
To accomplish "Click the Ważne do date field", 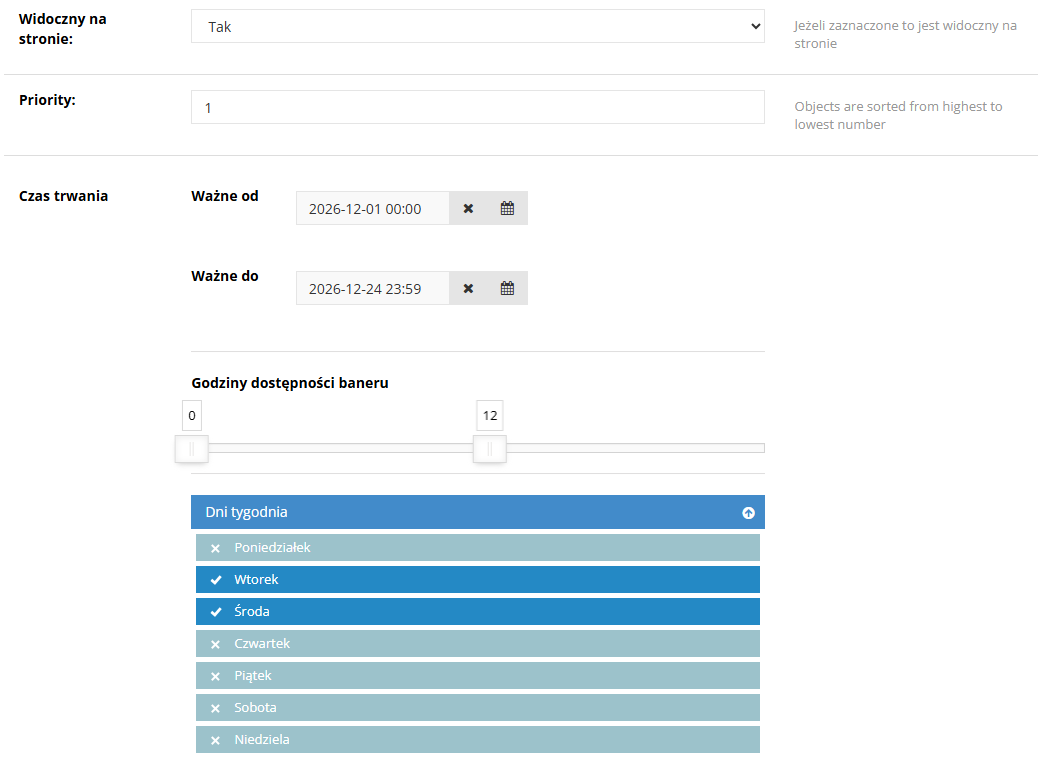I will click(x=373, y=289).
